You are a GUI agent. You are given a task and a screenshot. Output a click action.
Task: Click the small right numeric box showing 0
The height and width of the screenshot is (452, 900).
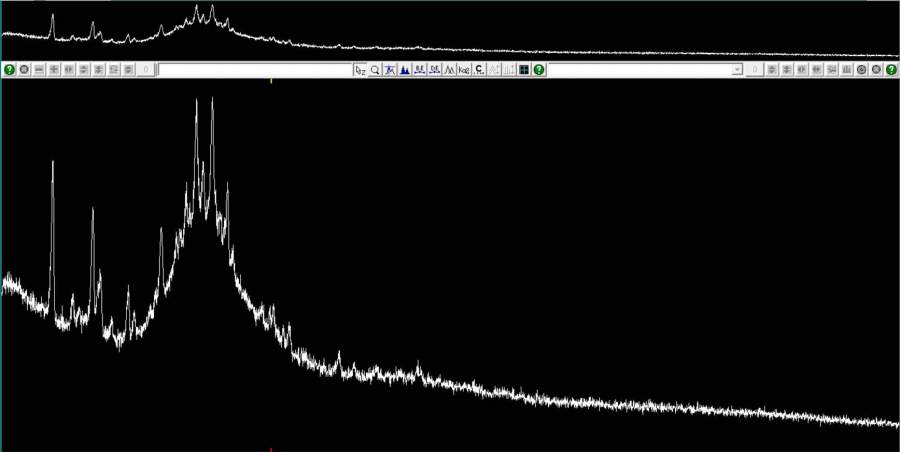click(755, 70)
